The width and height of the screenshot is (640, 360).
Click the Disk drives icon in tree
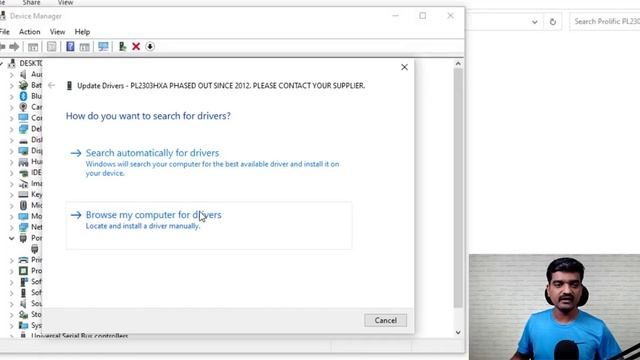click(x=23, y=140)
